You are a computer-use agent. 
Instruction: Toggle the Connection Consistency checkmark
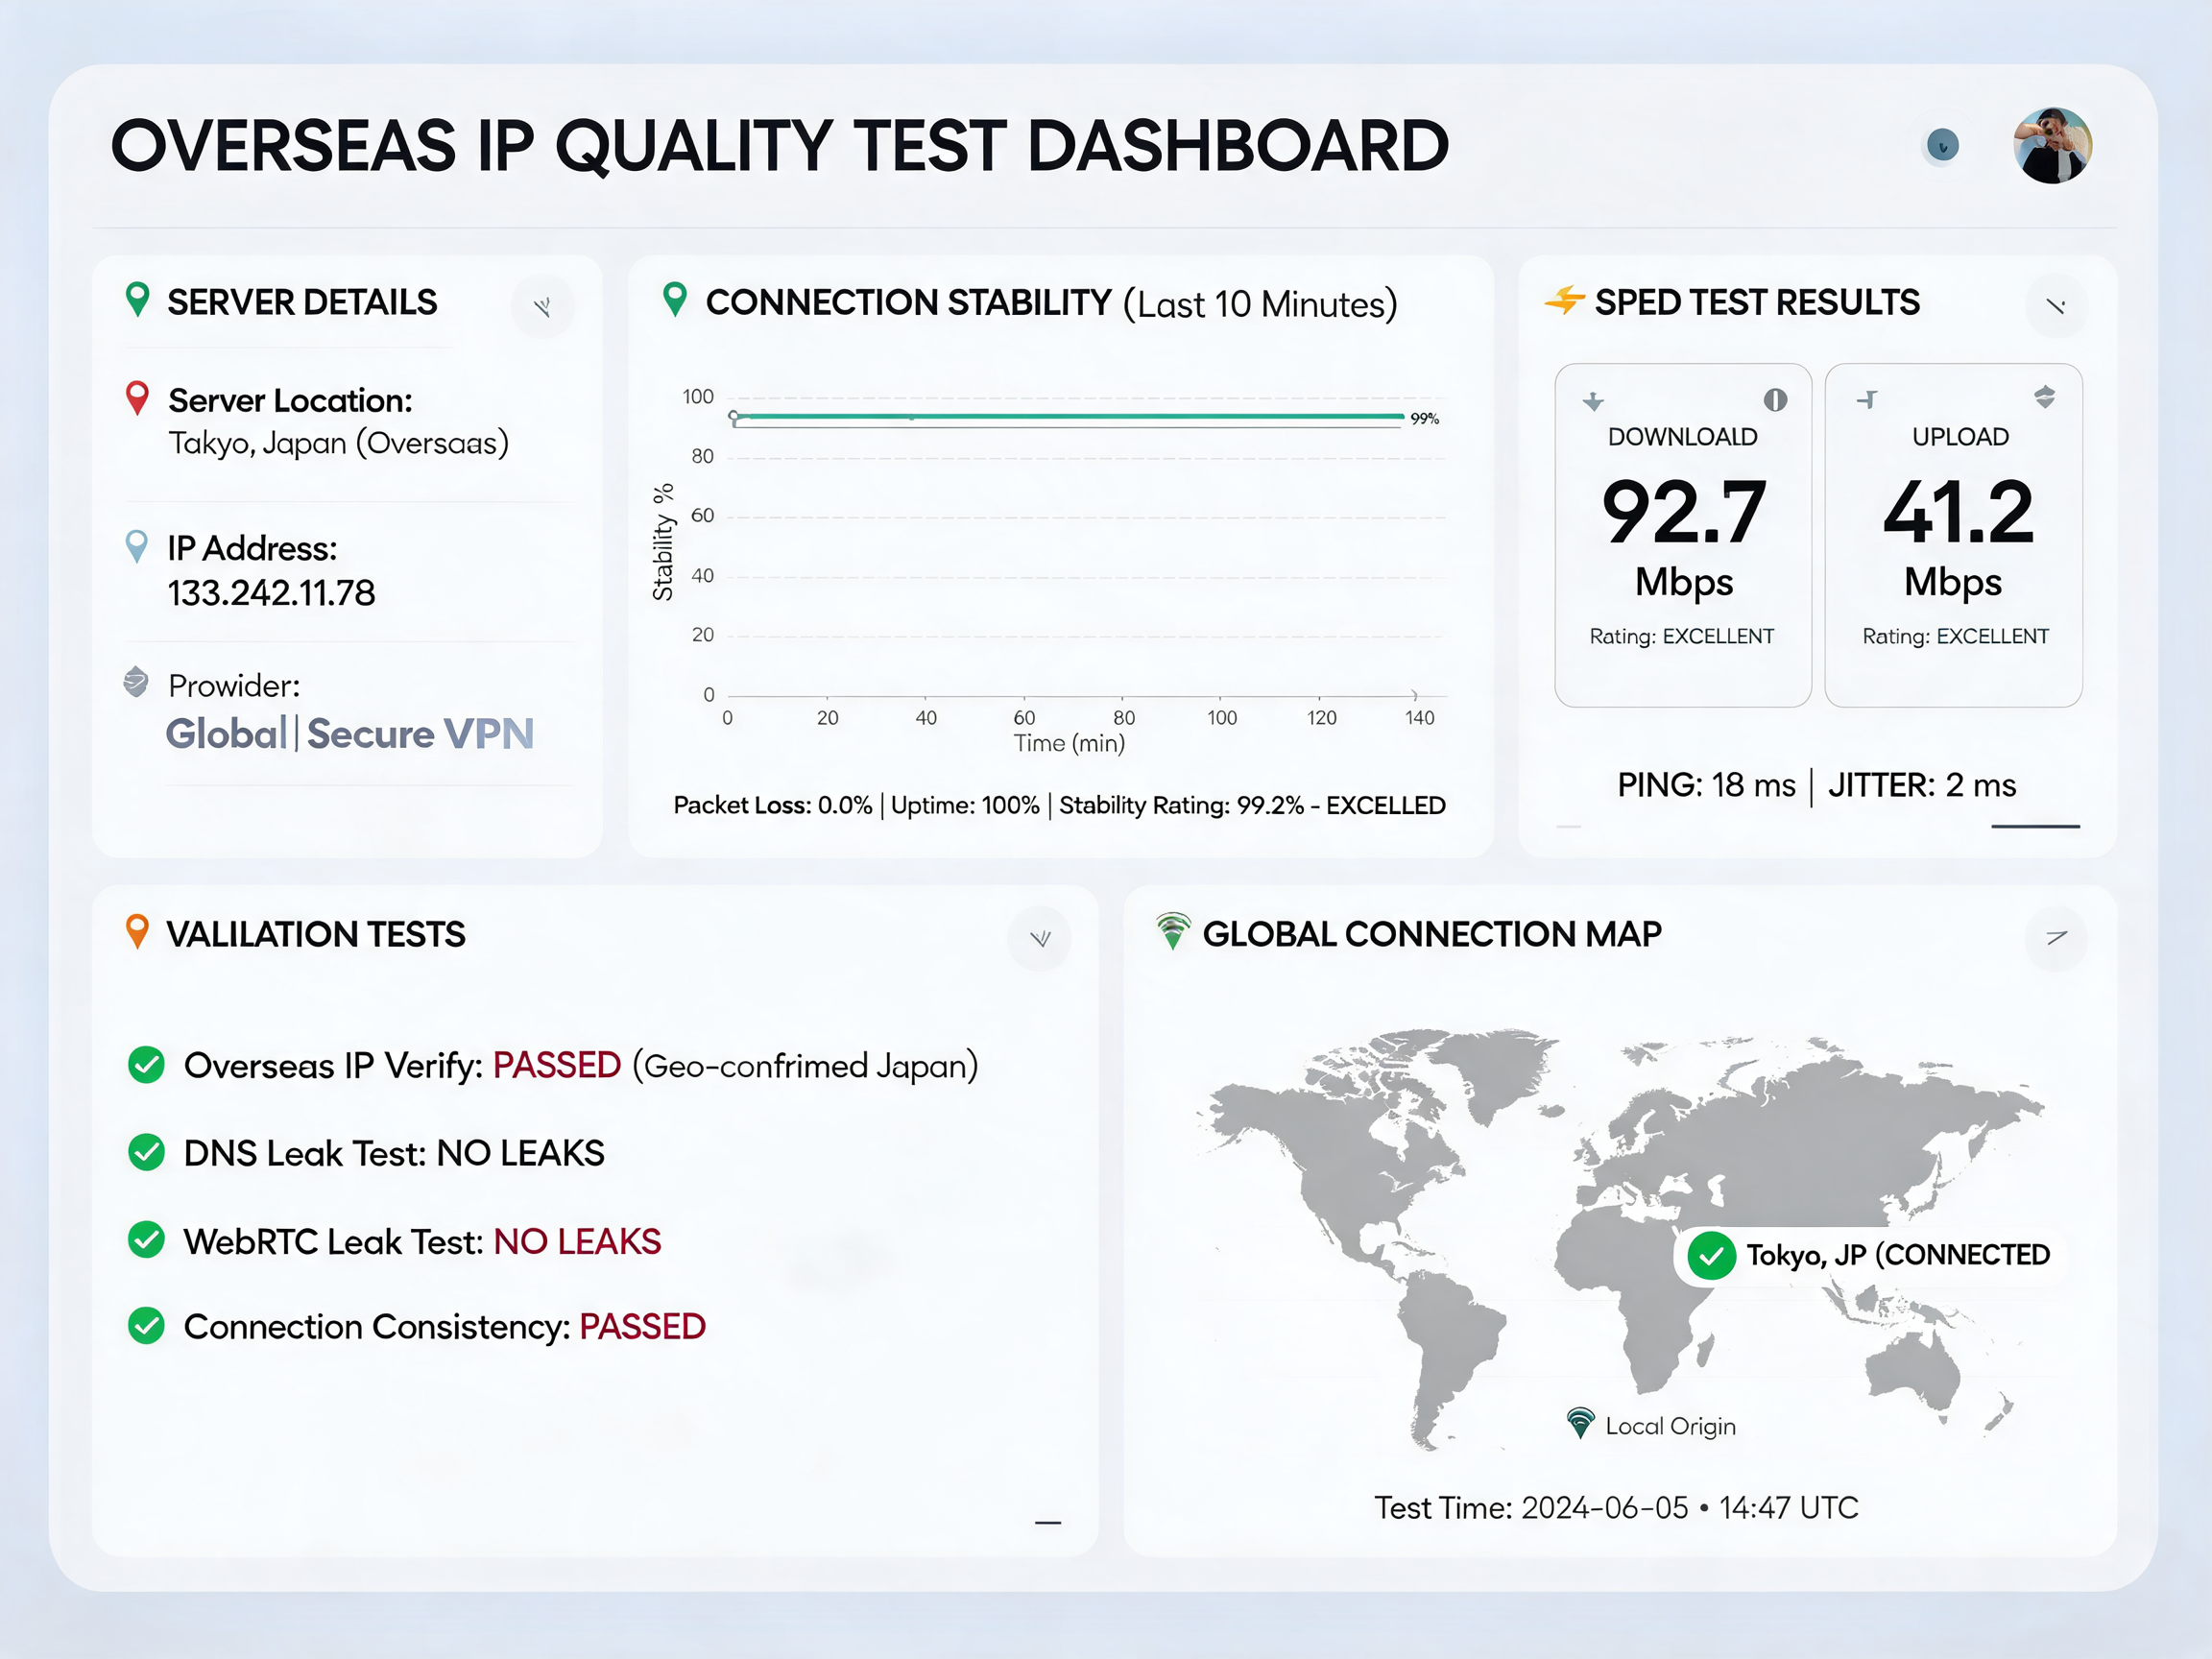click(x=147, y=1327)
